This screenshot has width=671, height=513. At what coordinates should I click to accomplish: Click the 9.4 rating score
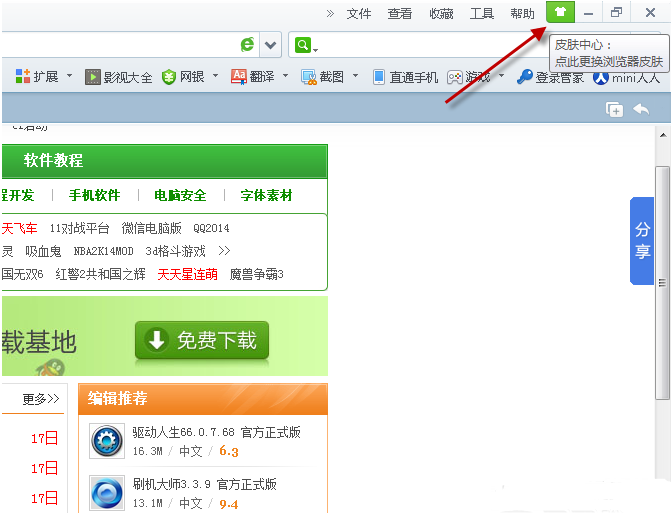pos(229,504)
